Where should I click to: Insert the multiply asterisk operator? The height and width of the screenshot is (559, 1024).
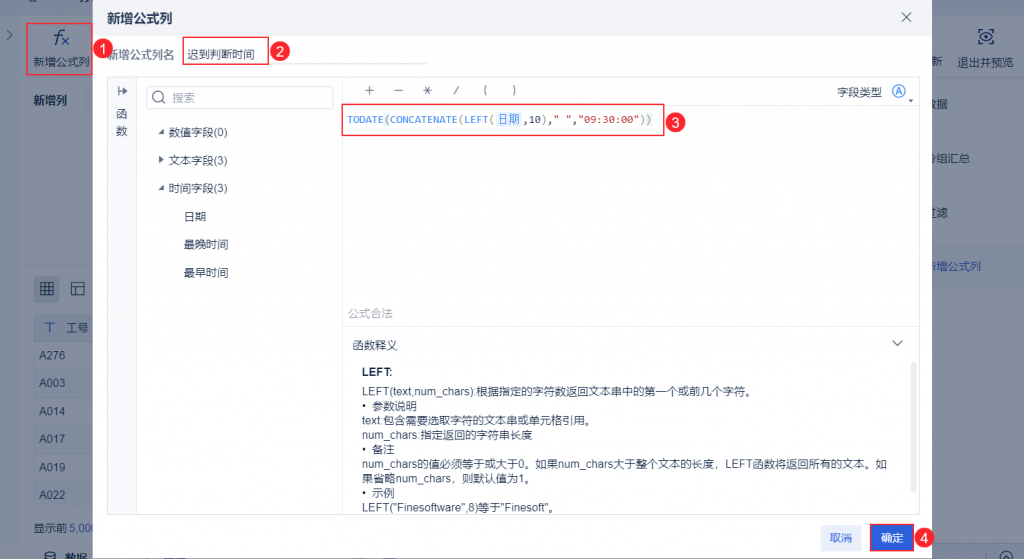(x=427, y=91)
